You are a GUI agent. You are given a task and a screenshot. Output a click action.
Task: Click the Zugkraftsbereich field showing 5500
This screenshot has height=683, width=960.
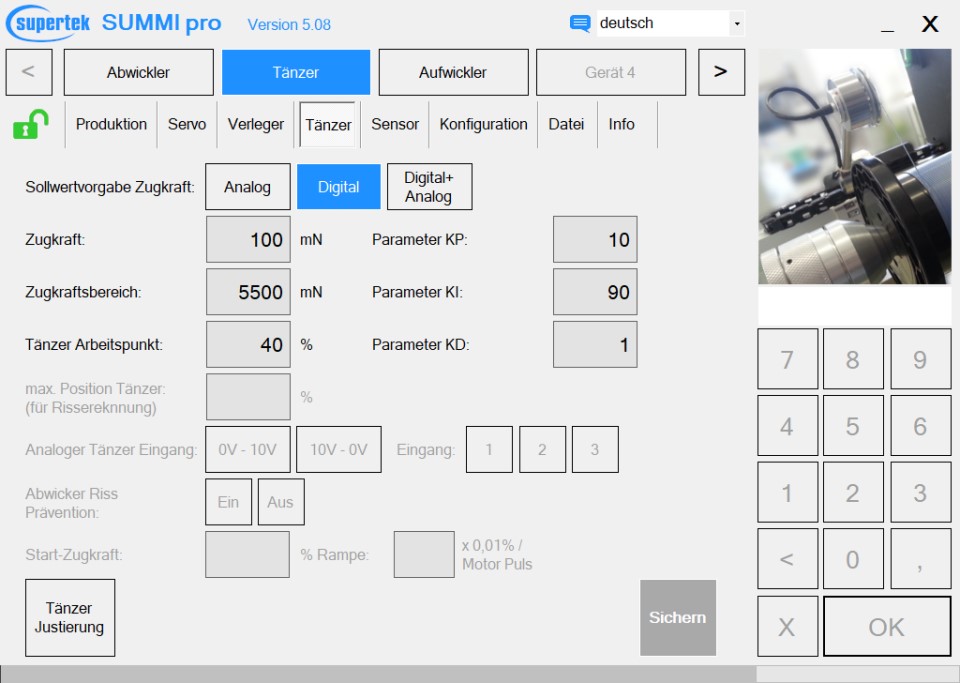pyautogui.click(x=248, y=292)
